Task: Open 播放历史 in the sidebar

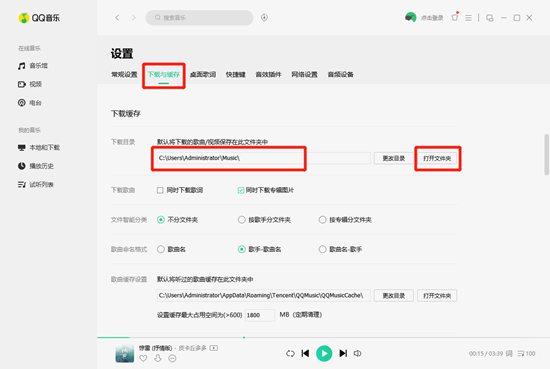Action: [x=35, y=166]
